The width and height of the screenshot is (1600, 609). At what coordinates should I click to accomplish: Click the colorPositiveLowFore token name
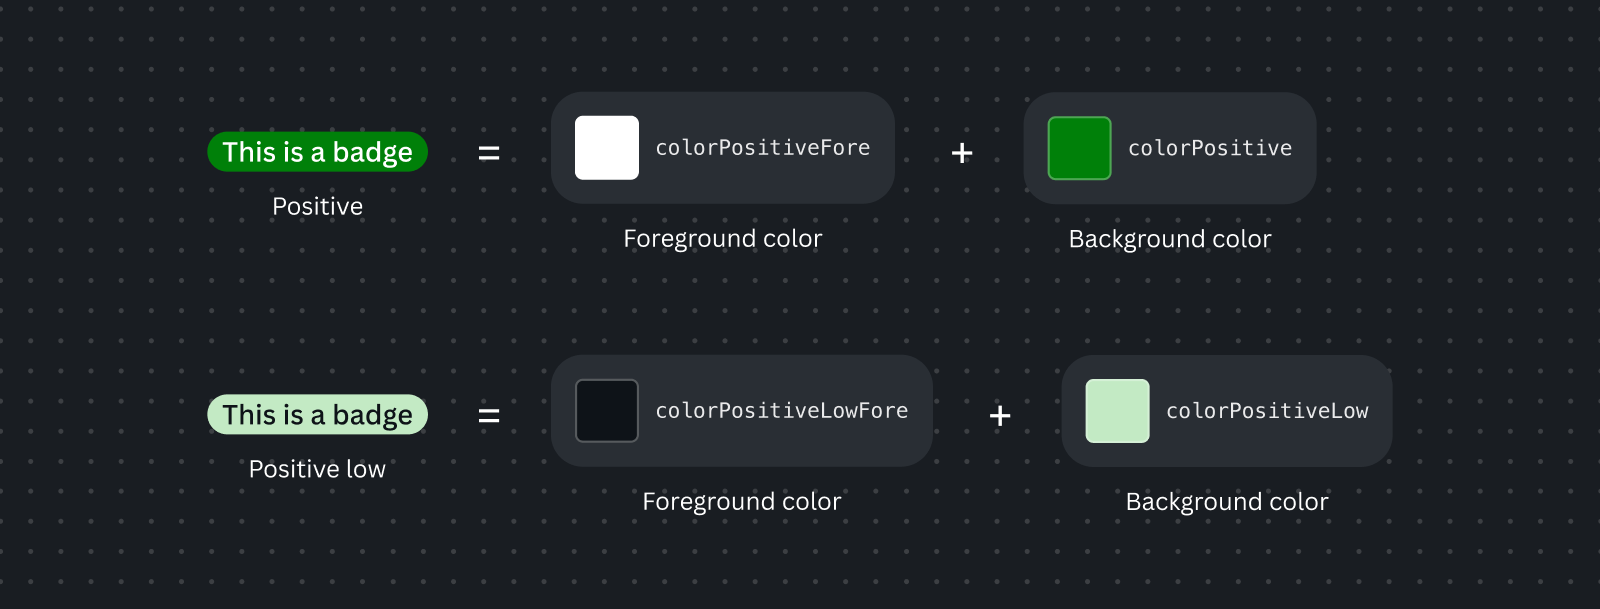[x=782, y=411]
